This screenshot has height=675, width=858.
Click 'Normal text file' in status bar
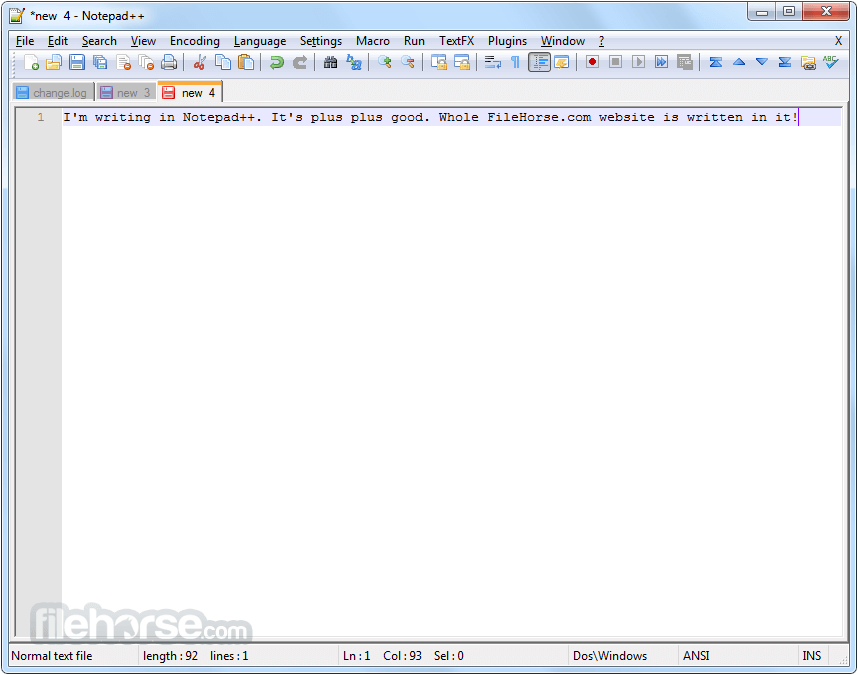[x=51, y=656]
